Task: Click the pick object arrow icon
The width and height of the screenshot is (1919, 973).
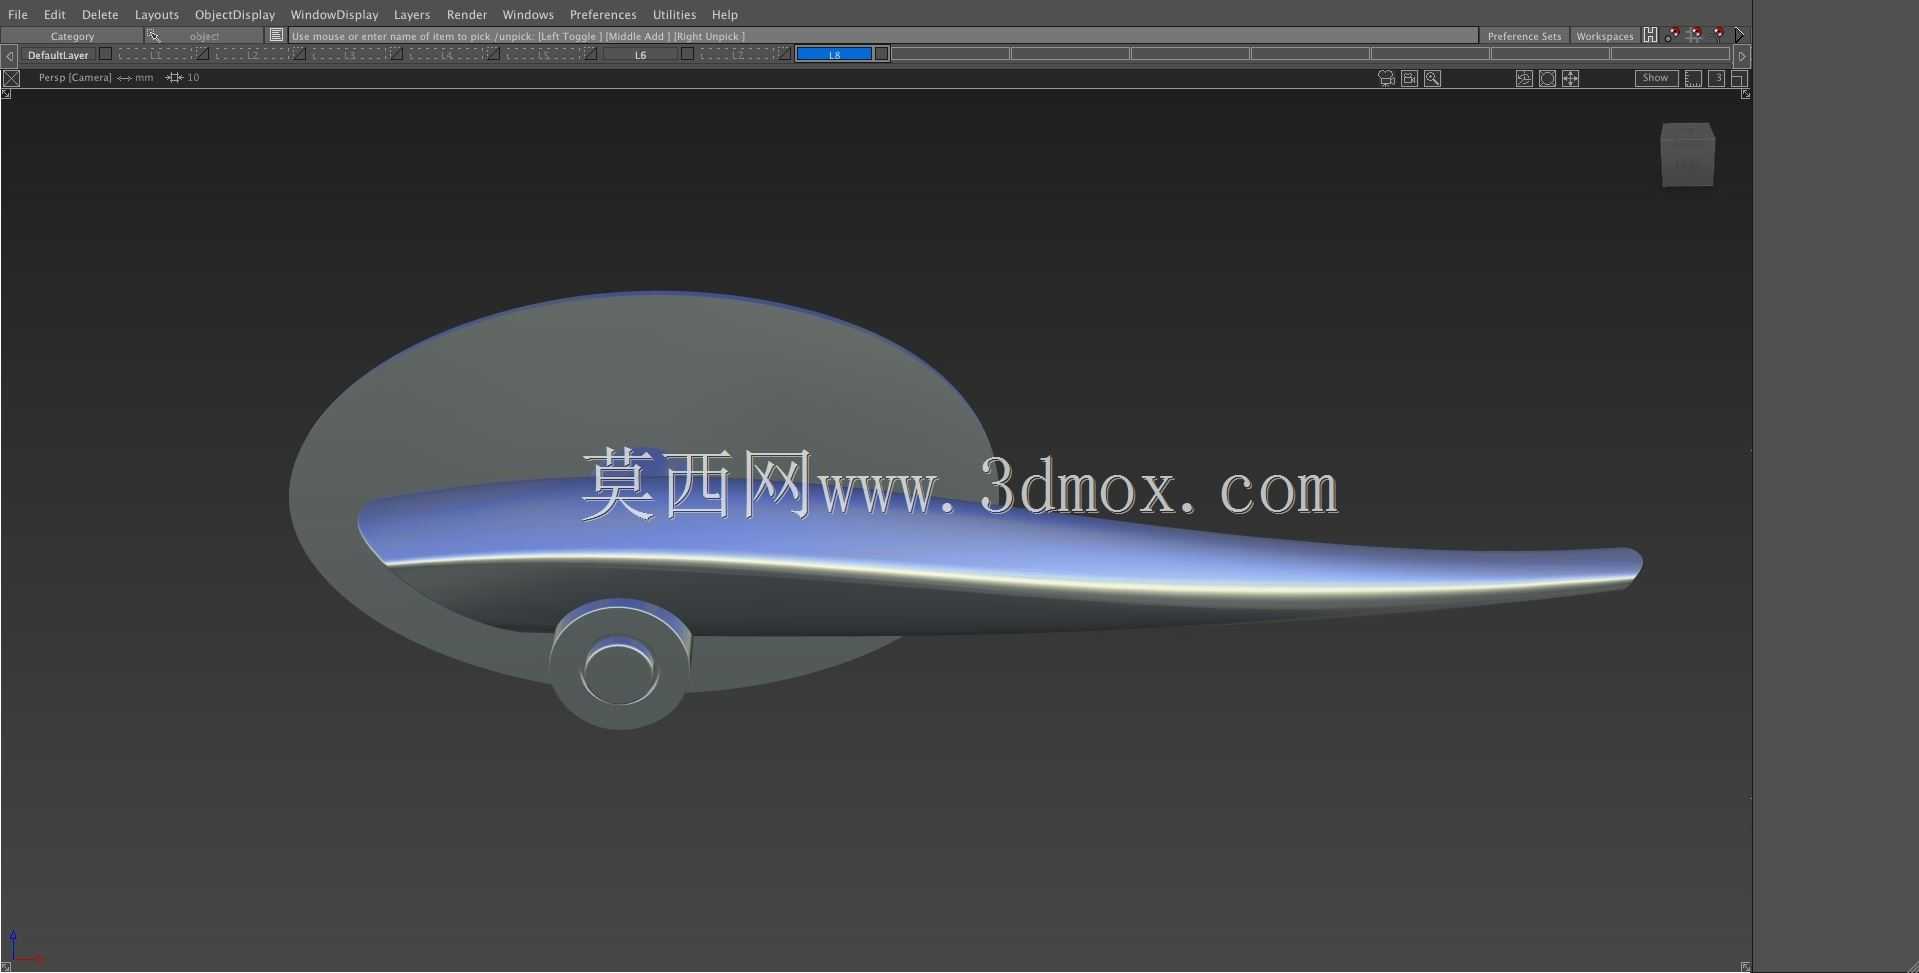Action: click(153, 36)
